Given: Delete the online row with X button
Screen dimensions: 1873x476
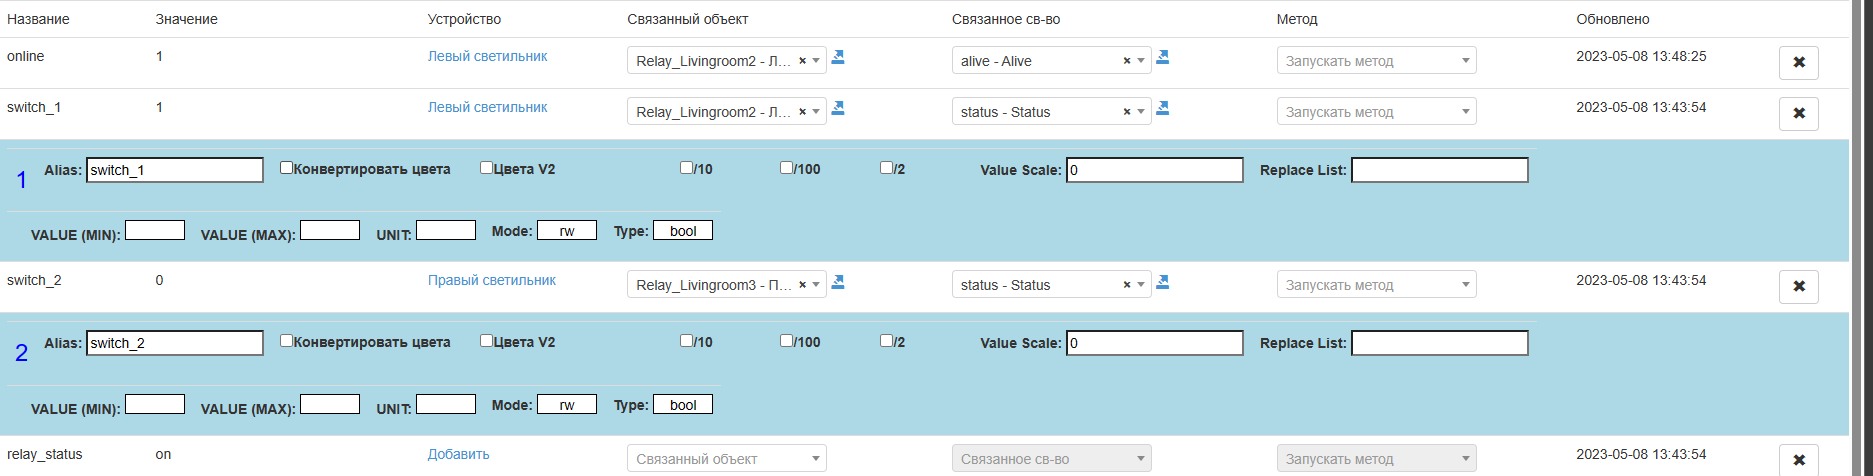Looking at the screenshot, I should [1798, 62].
